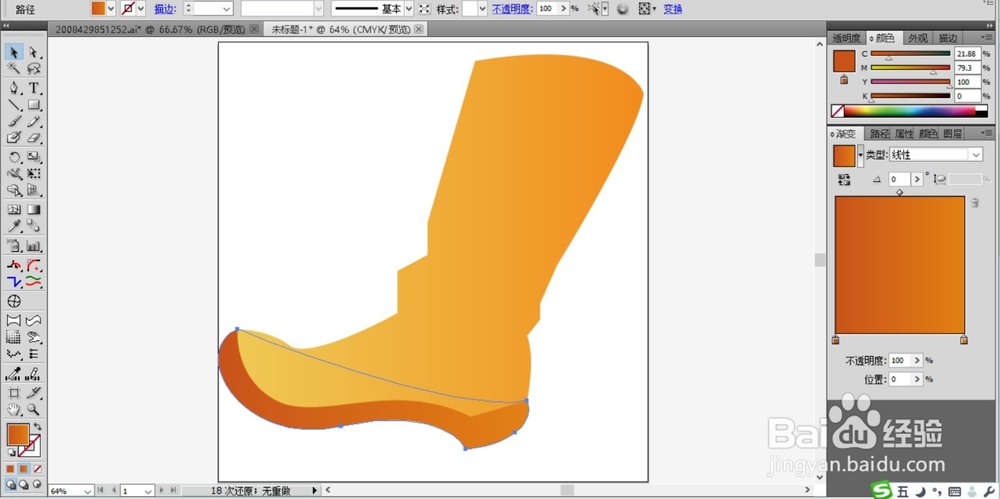Screen dimensions: 1000x499
Task: Open the 图层 layers panel tab
Action: coord(952,133)
